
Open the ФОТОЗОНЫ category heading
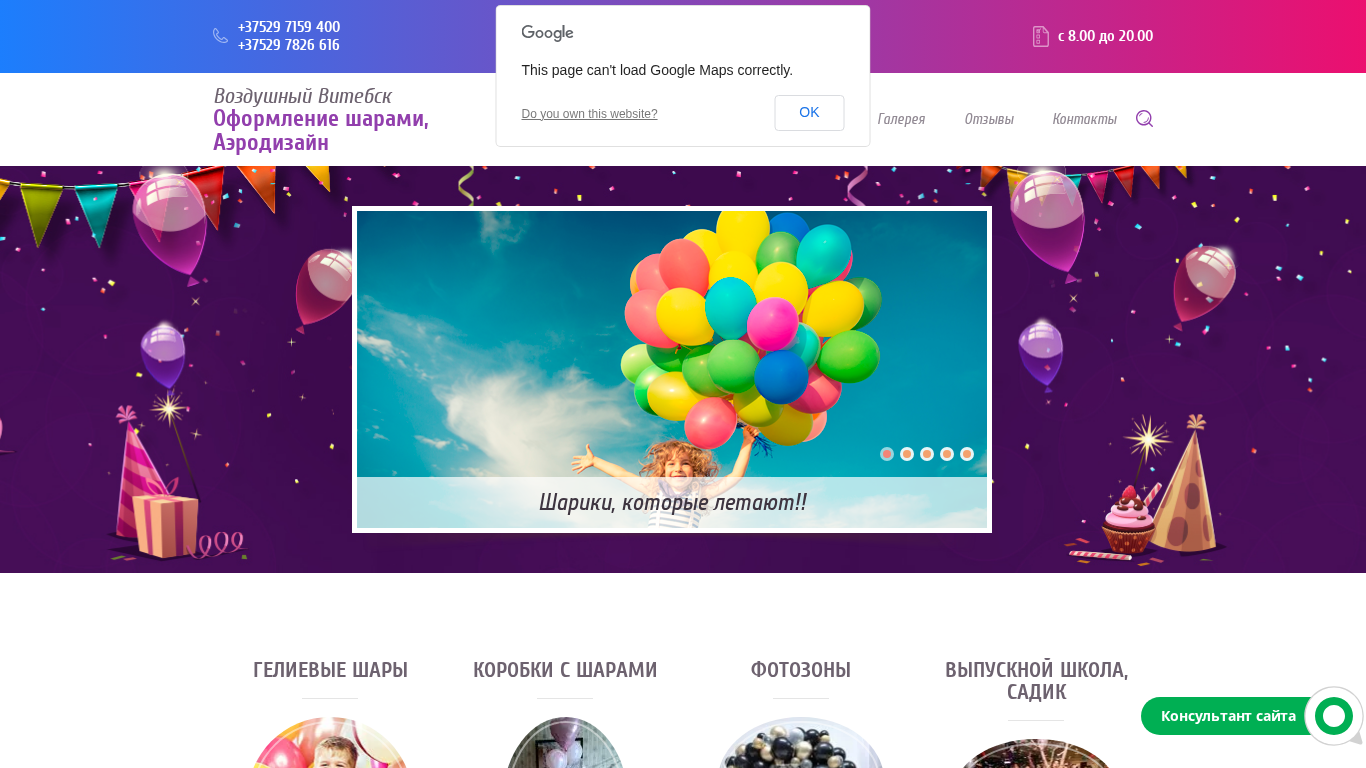pos(801,670)
